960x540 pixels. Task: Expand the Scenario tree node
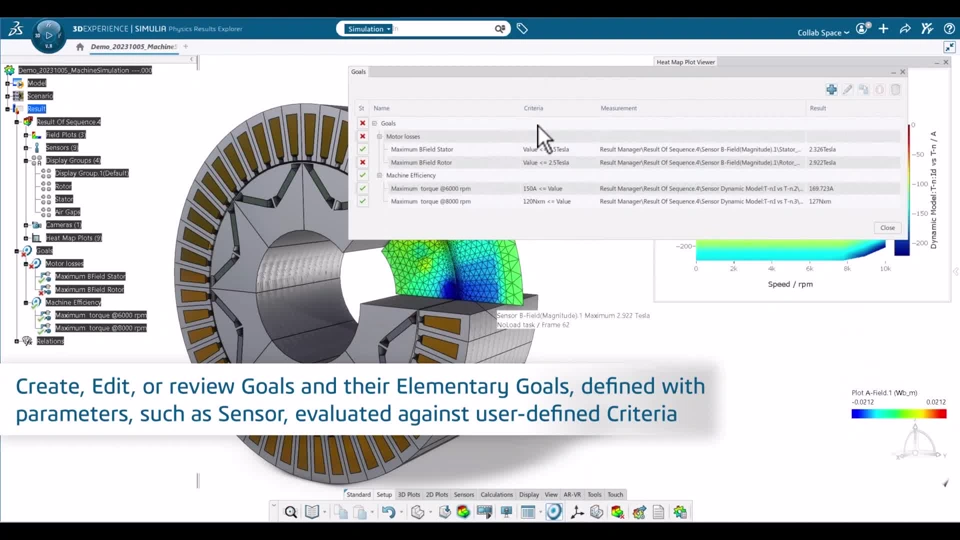[x=7, y=96]
